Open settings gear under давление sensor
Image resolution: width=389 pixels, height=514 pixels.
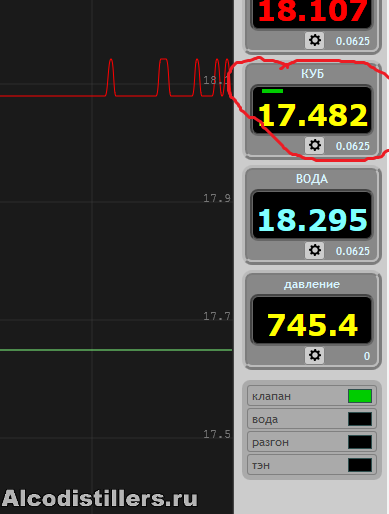coord(314,355)
